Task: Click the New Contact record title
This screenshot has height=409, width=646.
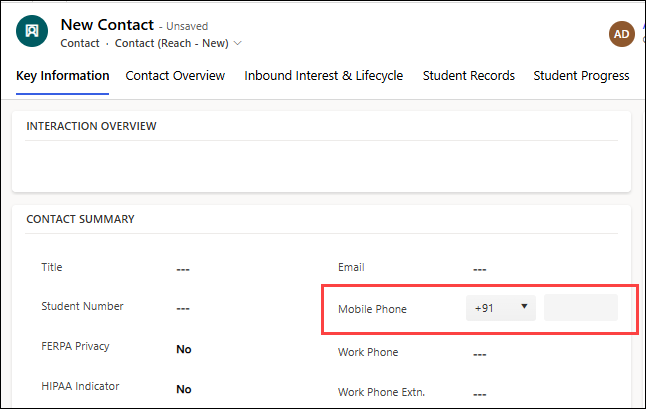Action: [107, 24]
